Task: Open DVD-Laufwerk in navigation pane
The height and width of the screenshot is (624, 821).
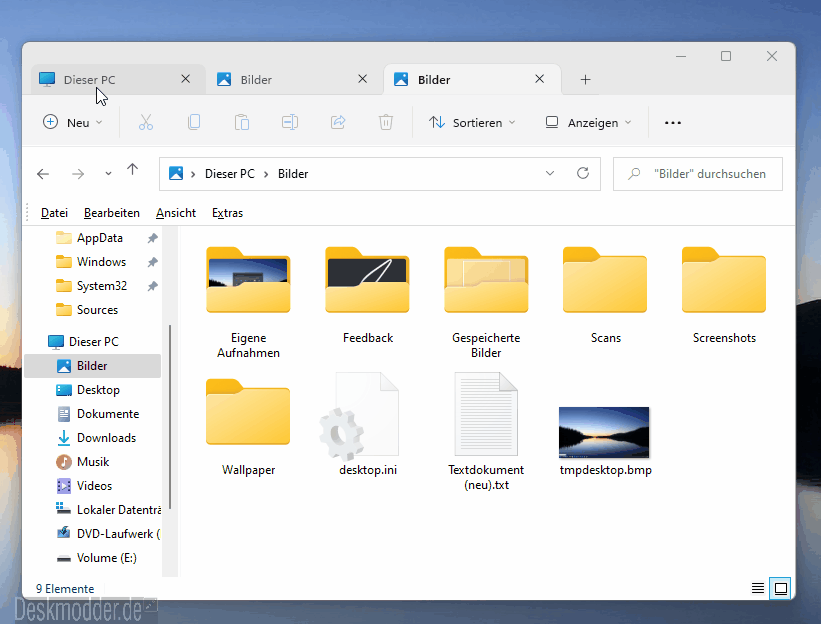Action: [108, 534]
